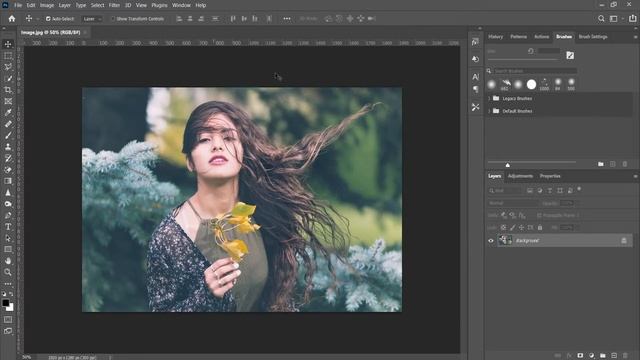Select the Eraser tool
The width and height of the screenshot is (640, 360).
[8, 170]
